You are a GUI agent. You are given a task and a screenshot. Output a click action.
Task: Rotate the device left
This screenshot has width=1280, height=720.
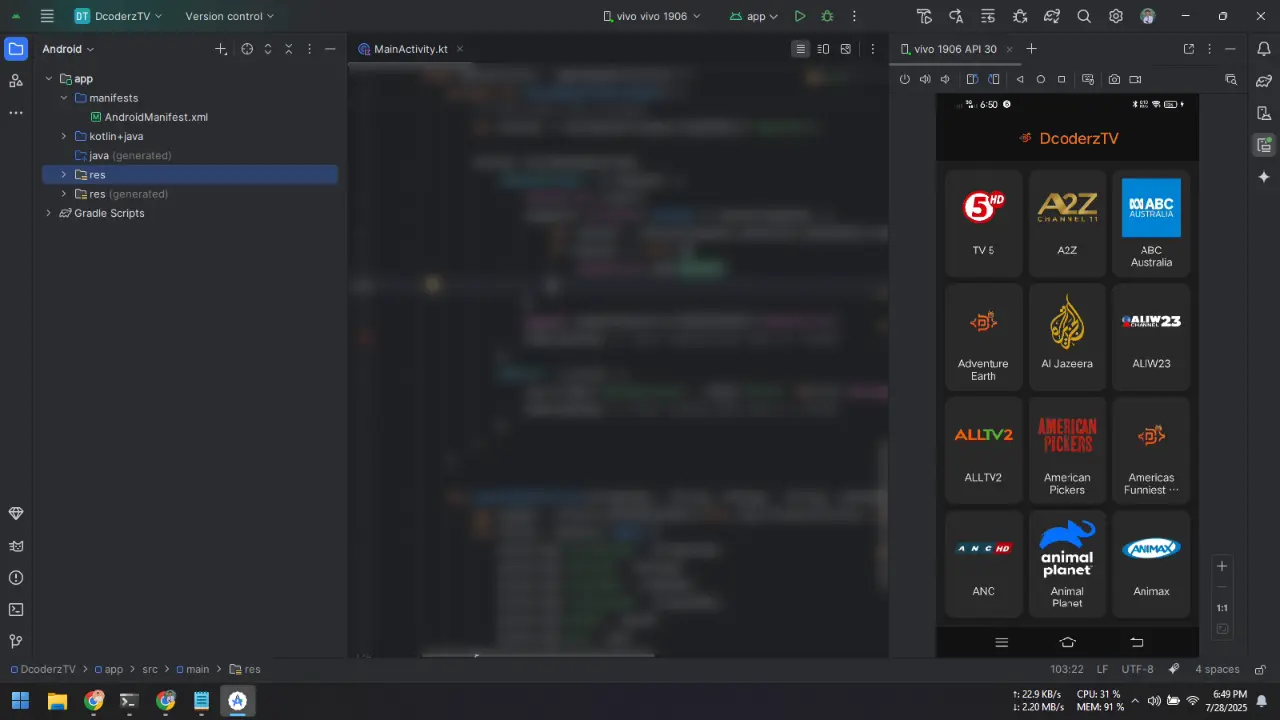click(972, 79)
